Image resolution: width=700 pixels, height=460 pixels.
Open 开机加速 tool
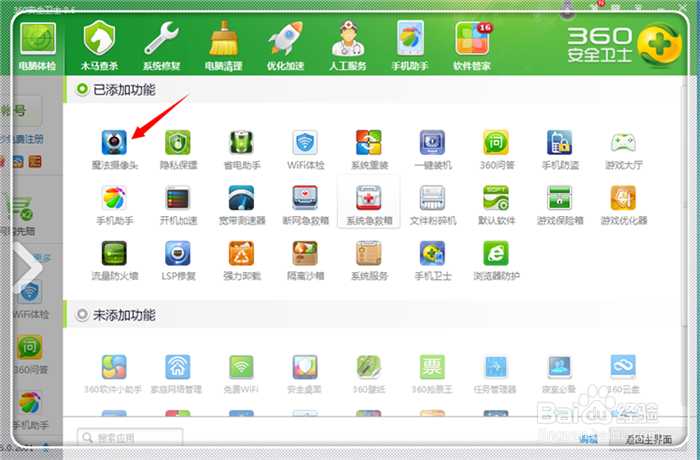pos(178,205)
